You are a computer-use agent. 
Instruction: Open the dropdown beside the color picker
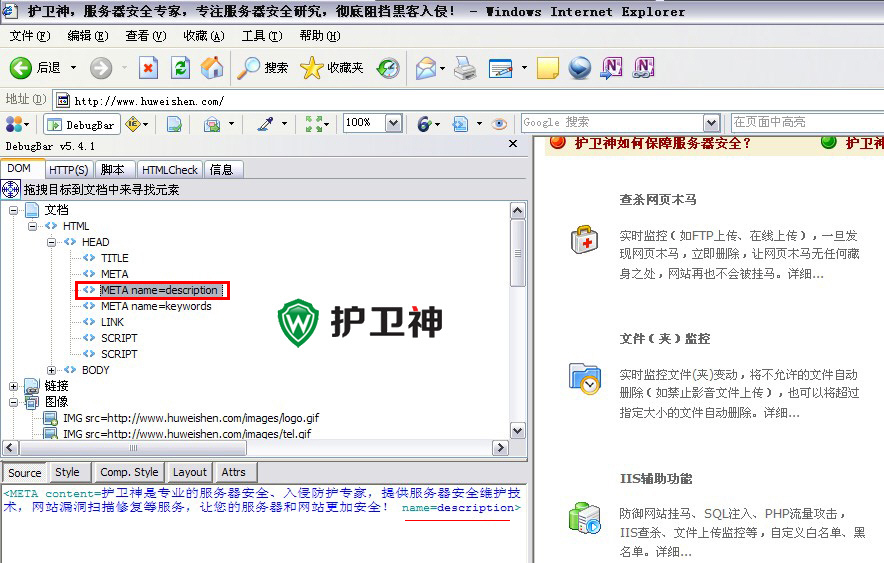coord(284,124)
